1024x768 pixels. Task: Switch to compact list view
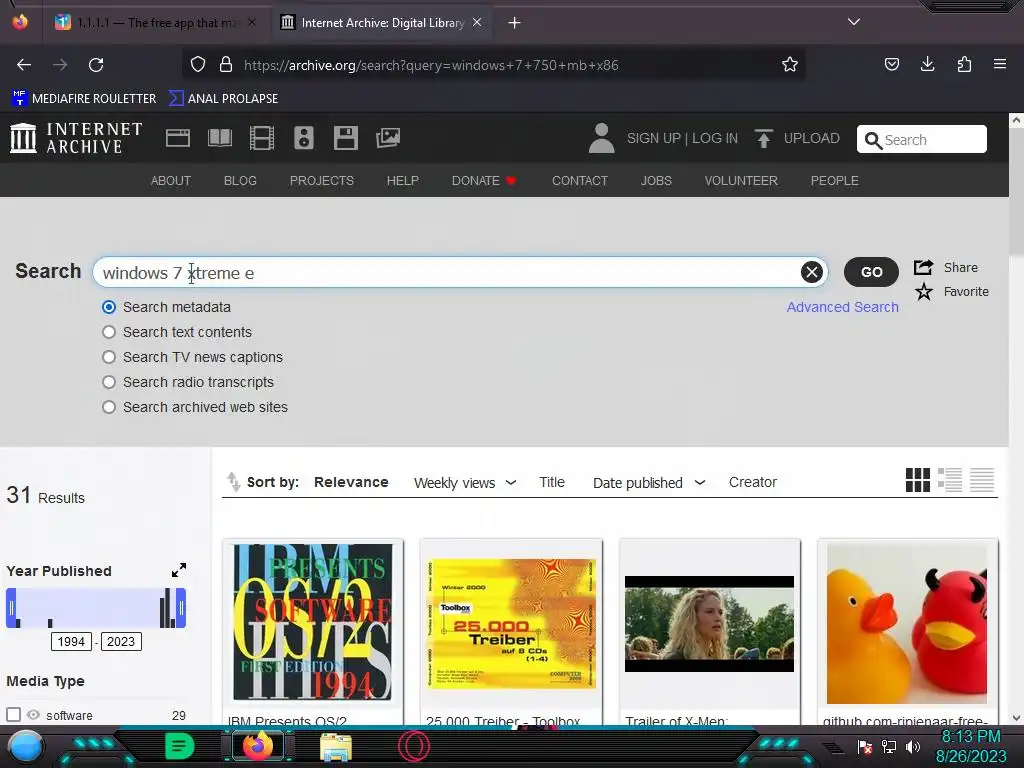(982, 480)
